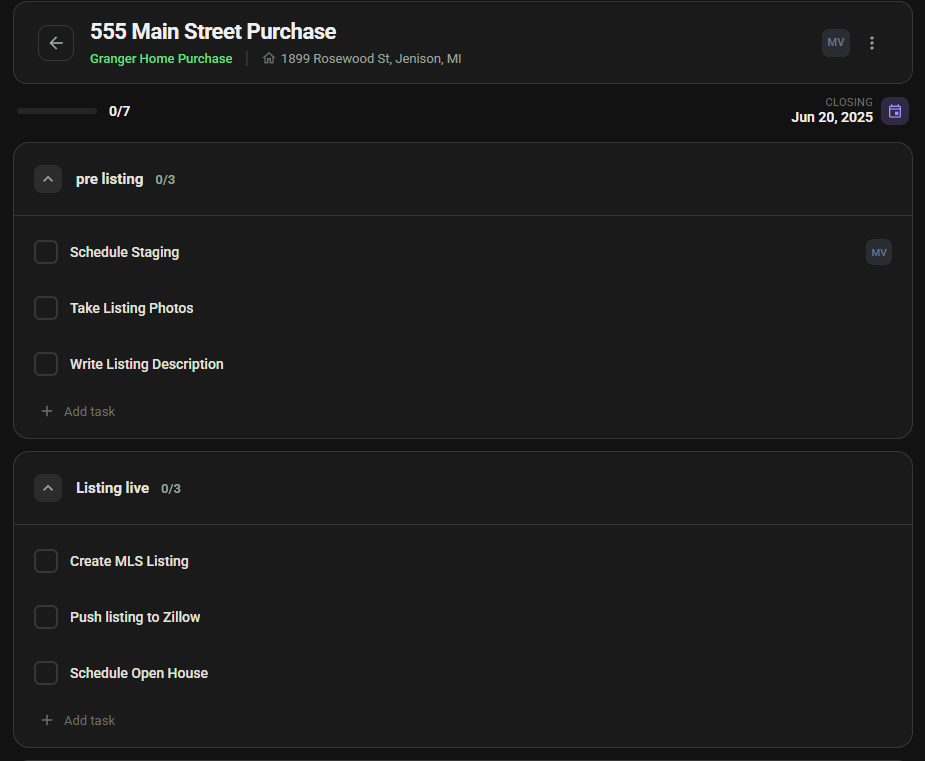Click the 0/7 task progress bar

[57, 111]
